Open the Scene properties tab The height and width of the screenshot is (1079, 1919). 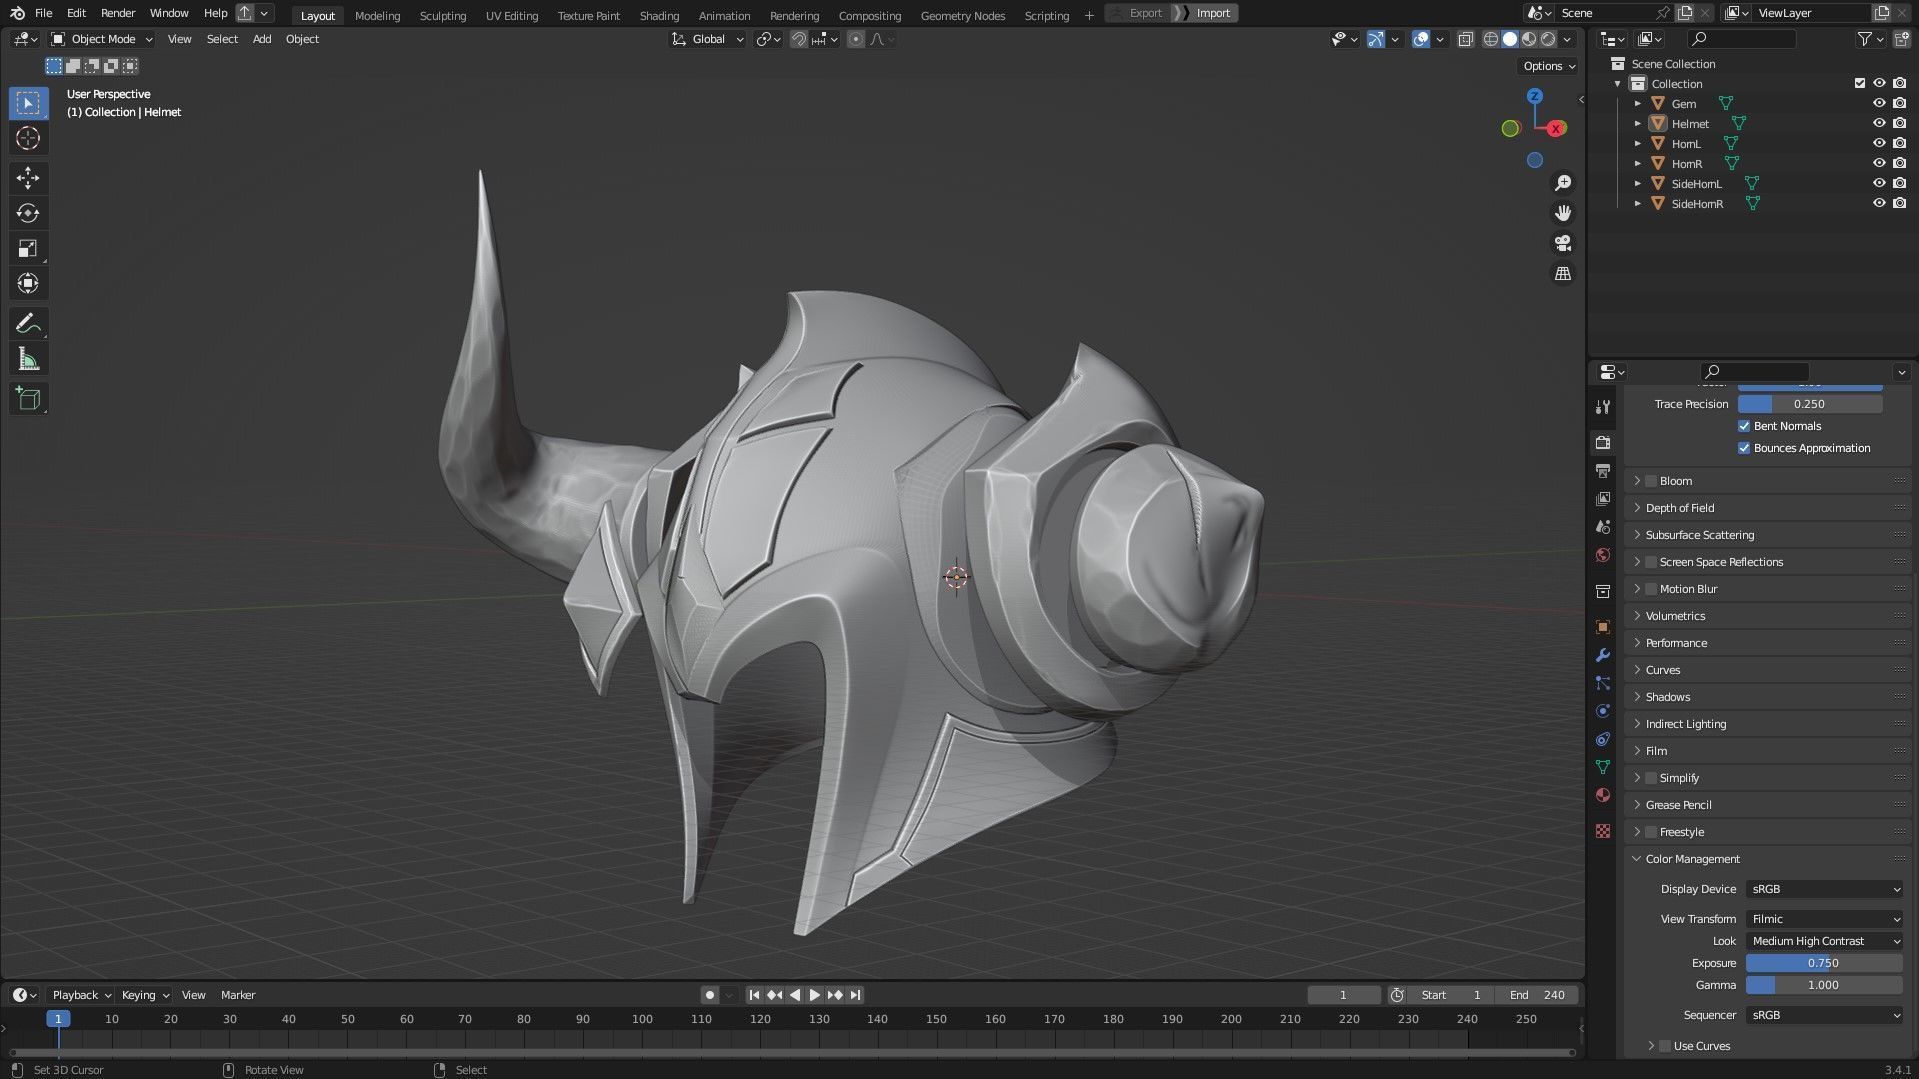1603,526
